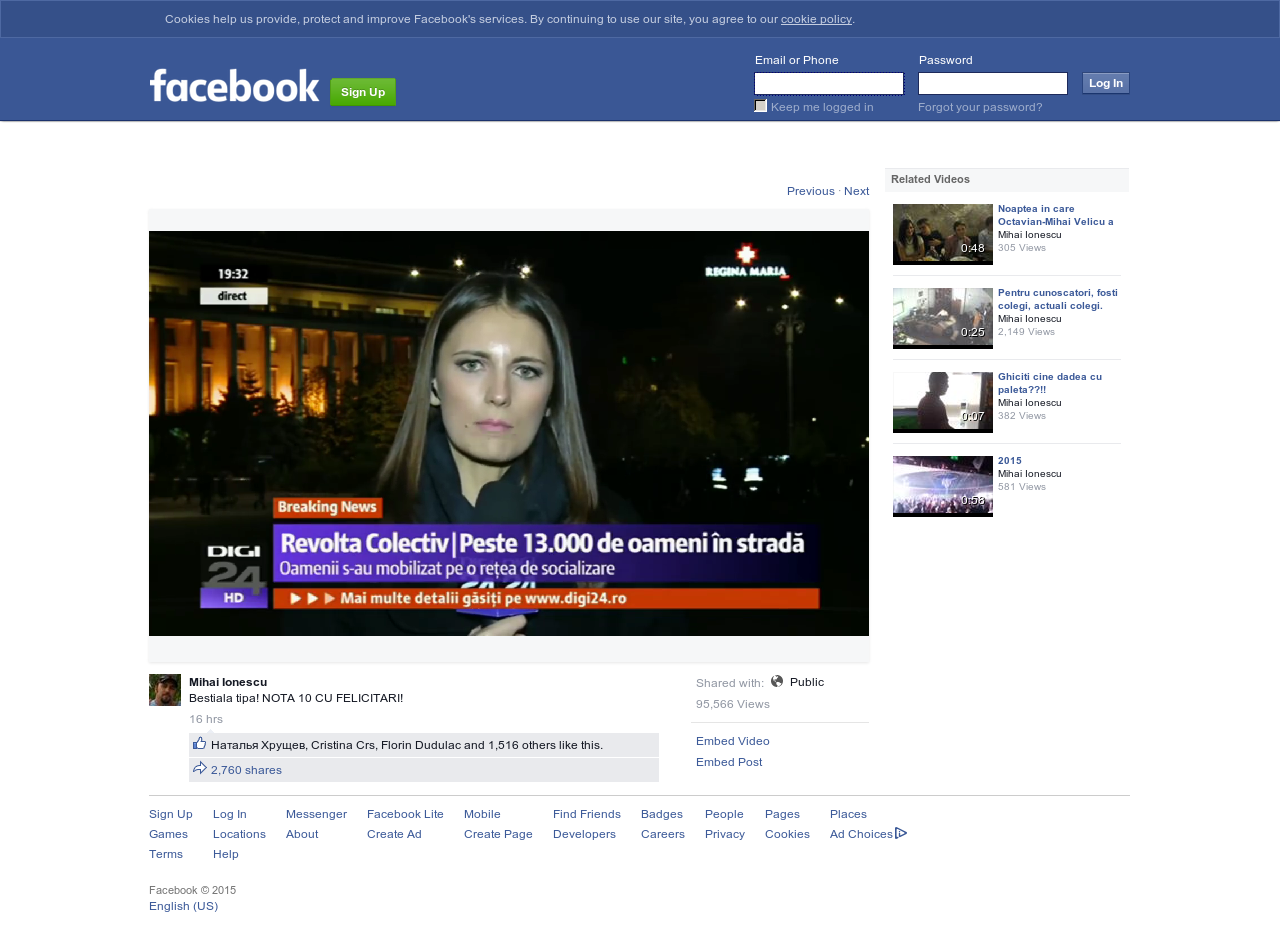
Task: Open Cookies footer link
Action: (x=787, y=834)
